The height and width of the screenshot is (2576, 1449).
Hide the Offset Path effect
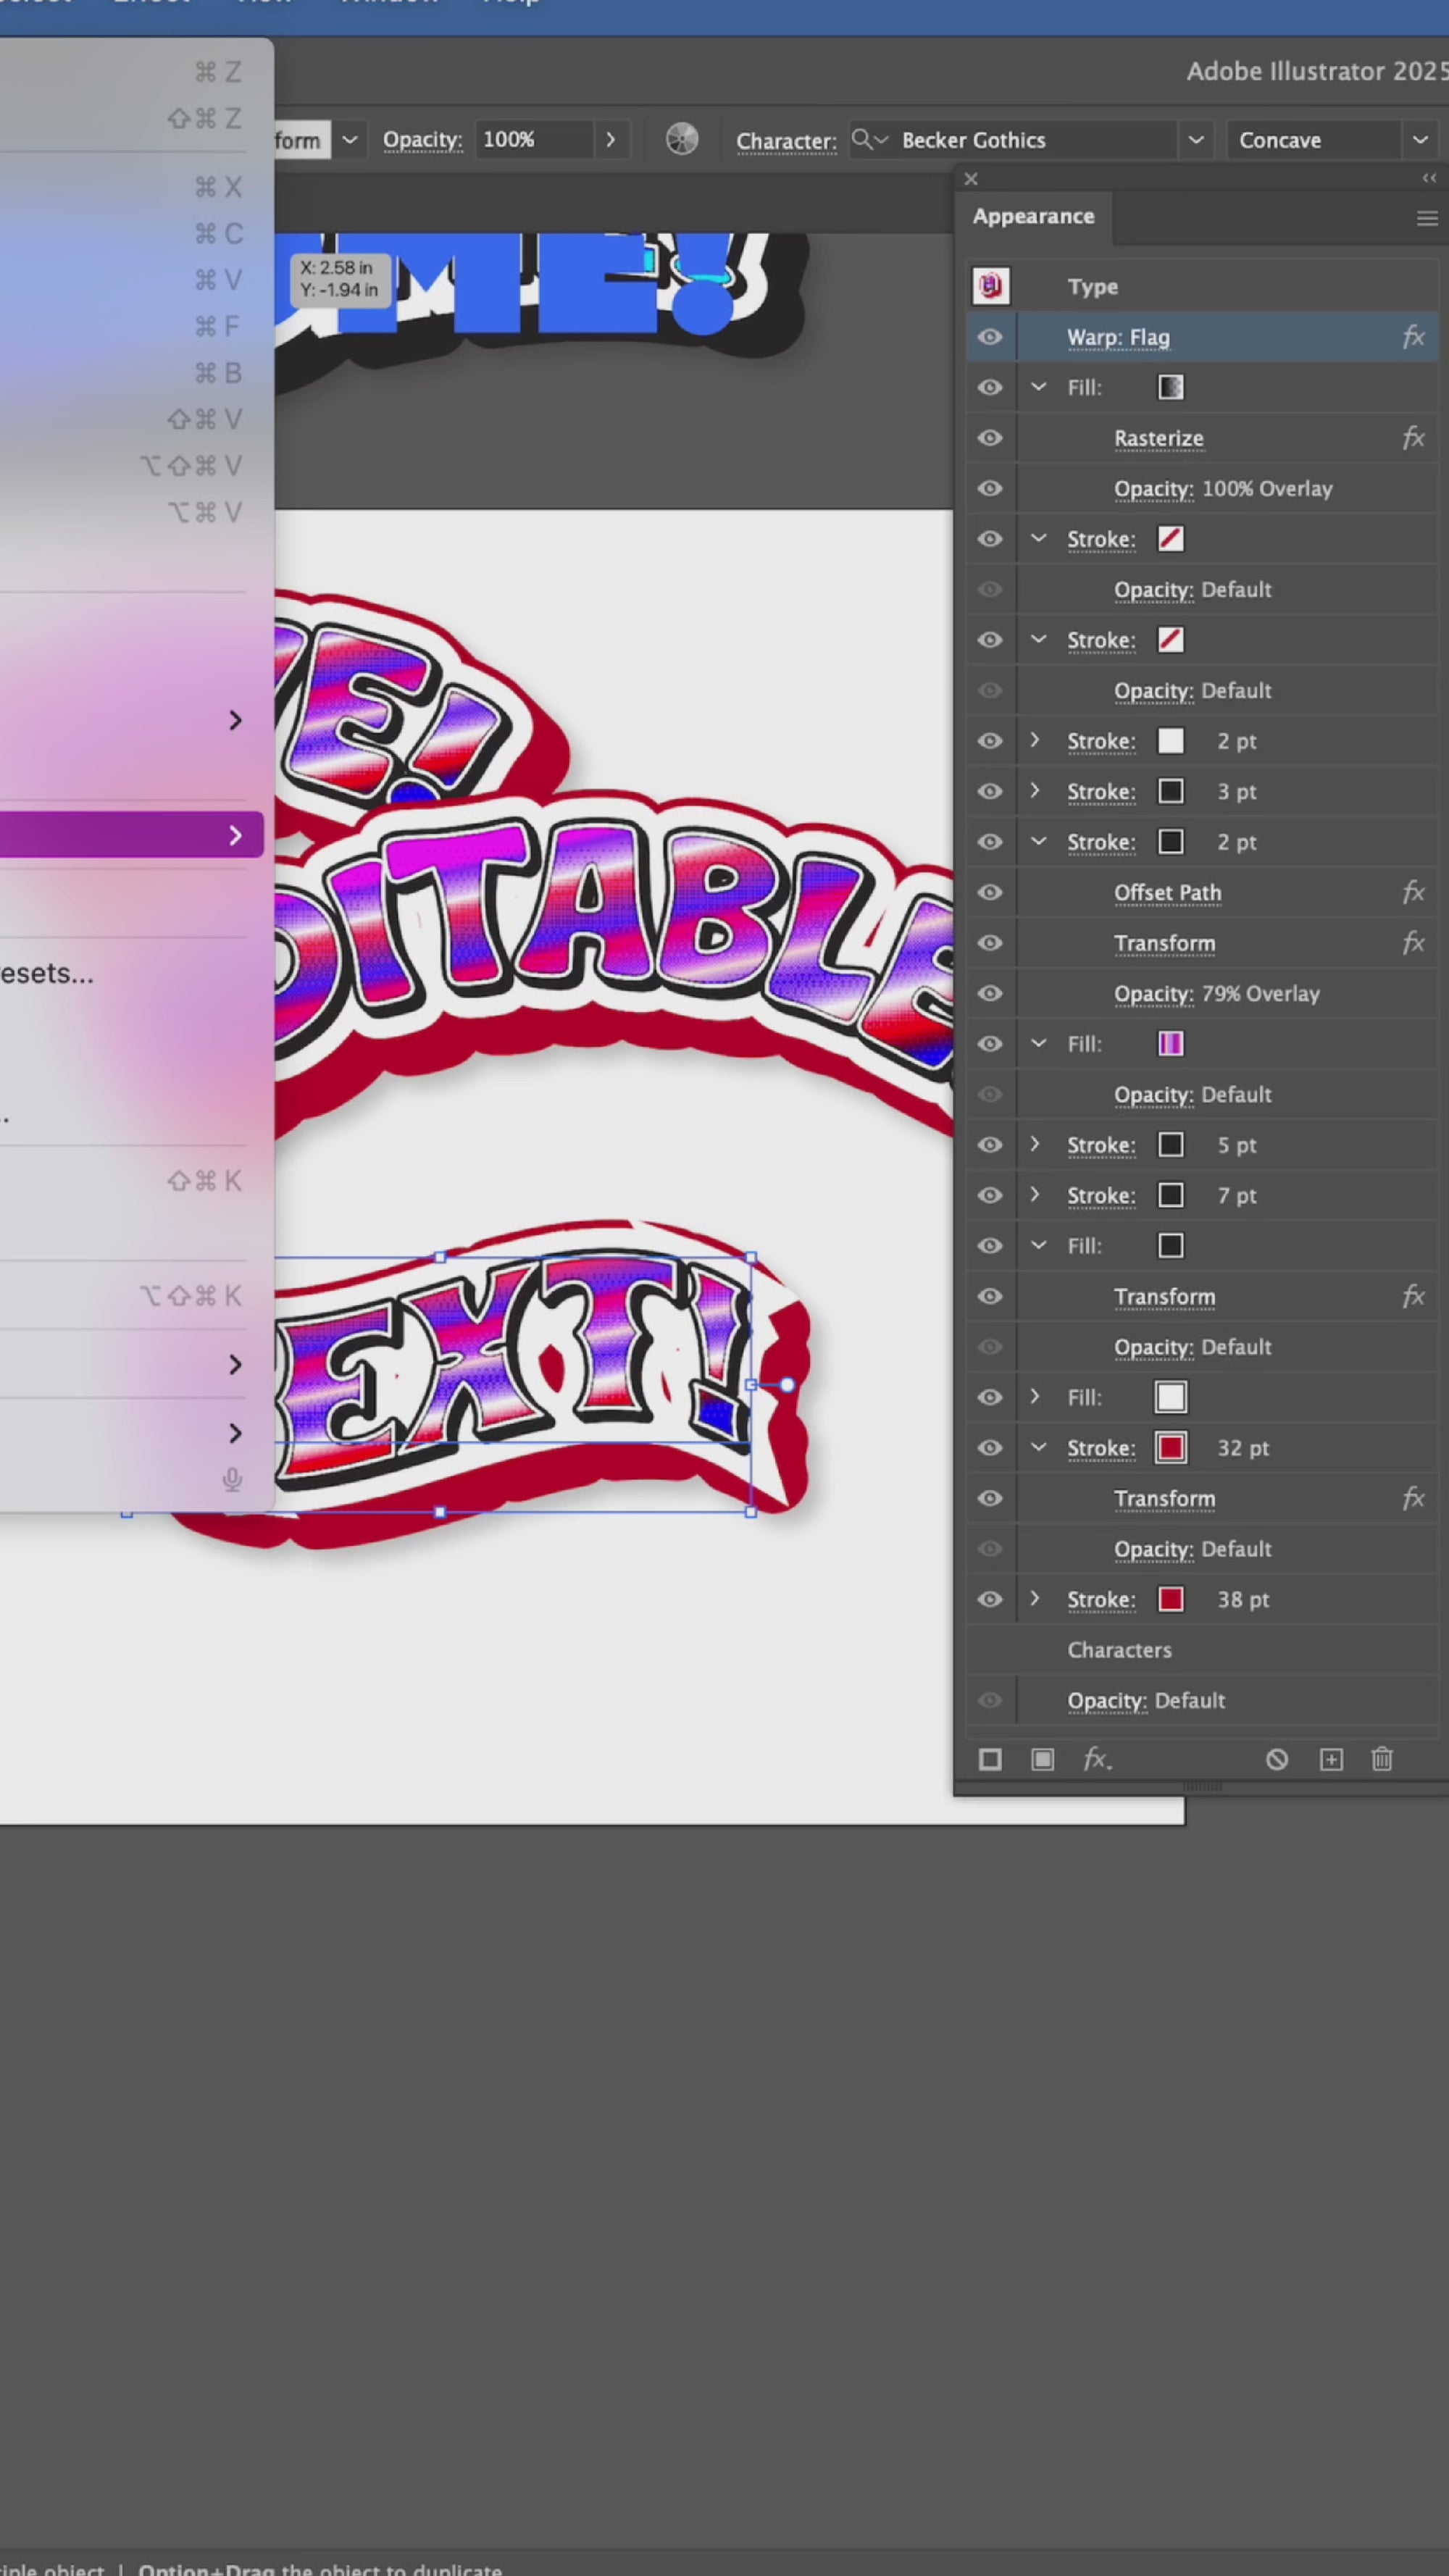(990, 892)
